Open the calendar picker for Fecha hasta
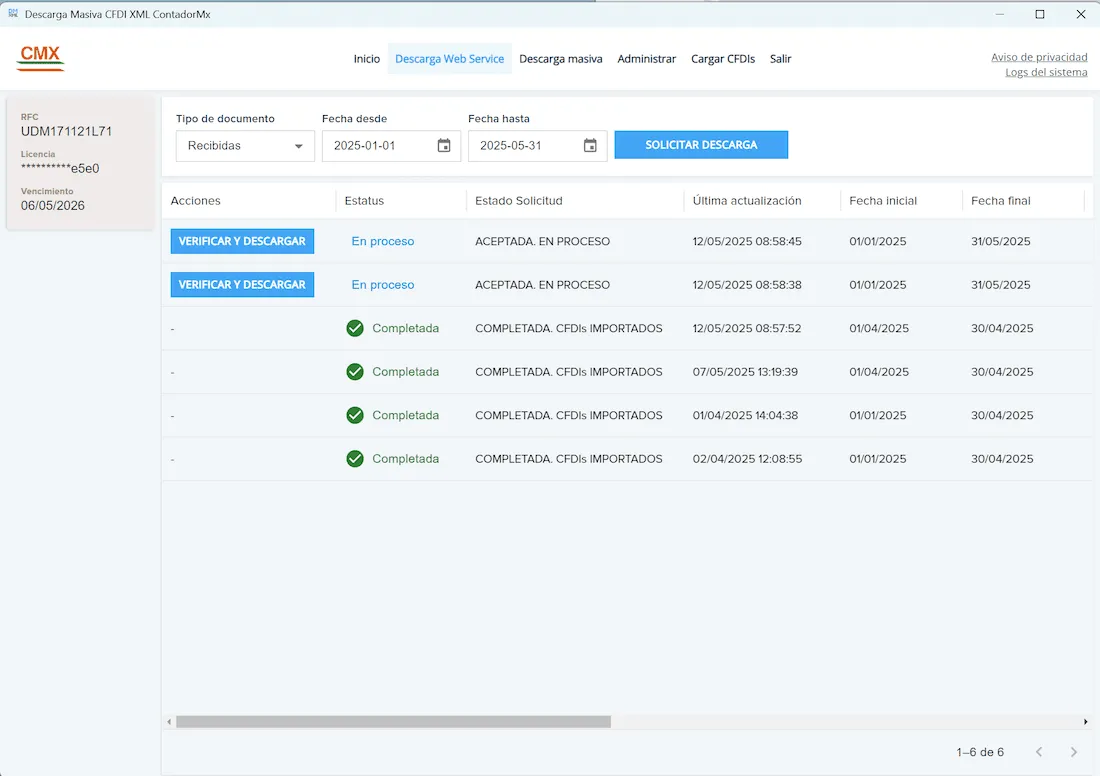Image resolution: width=1100 pixels, height=776 pixels. [x=590, y=145]
